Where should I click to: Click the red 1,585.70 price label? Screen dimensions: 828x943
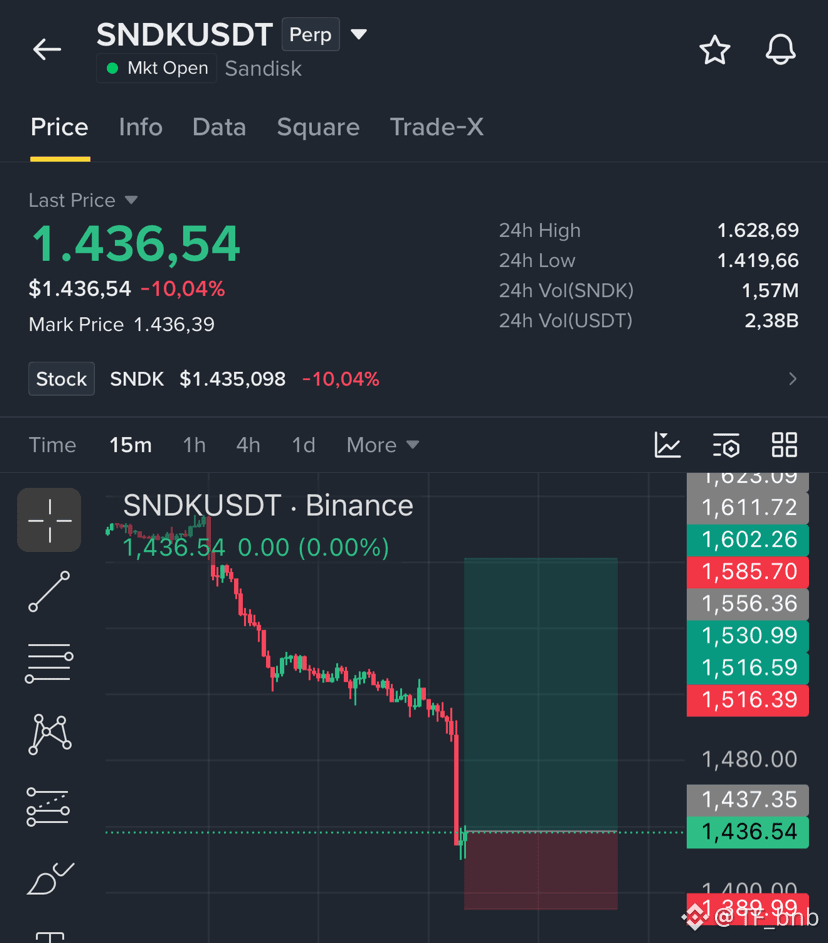(x=748, y=571)
